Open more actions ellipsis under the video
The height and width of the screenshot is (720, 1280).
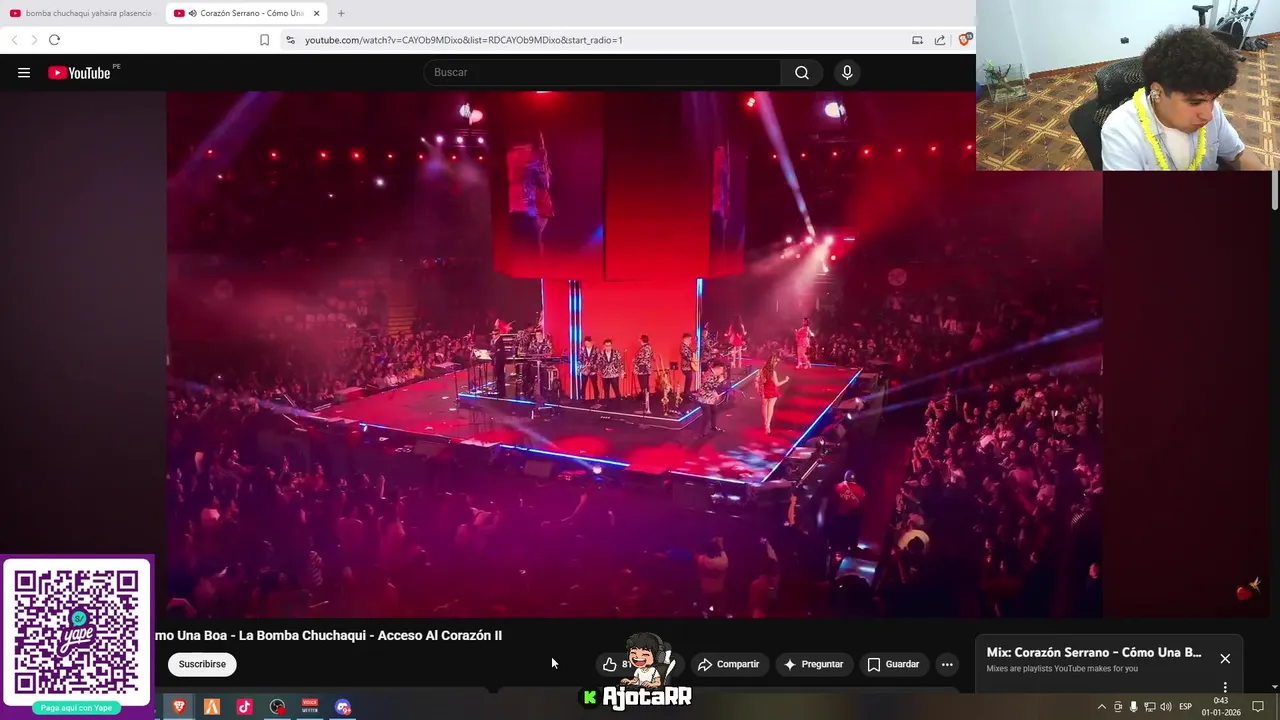947,664
